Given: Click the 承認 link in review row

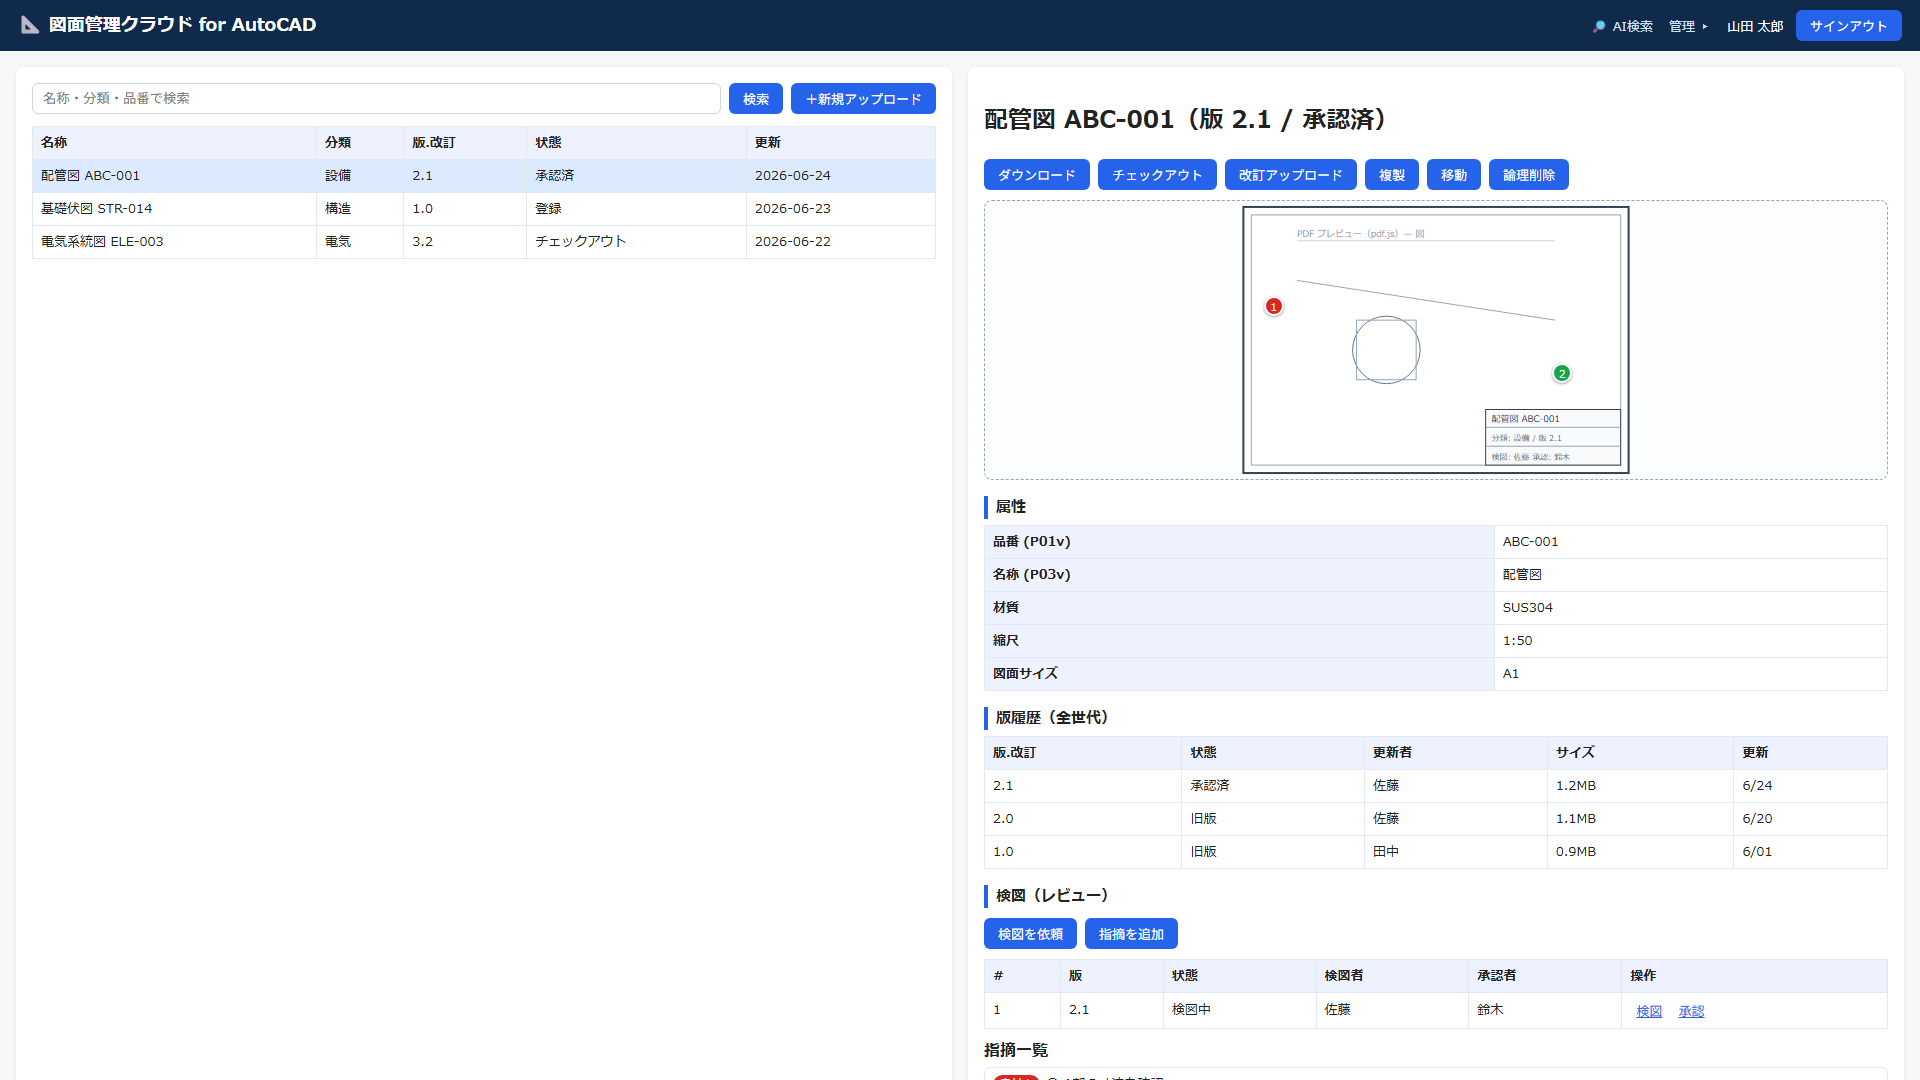Looking at the screenshot, I should click(1691, 1011).
